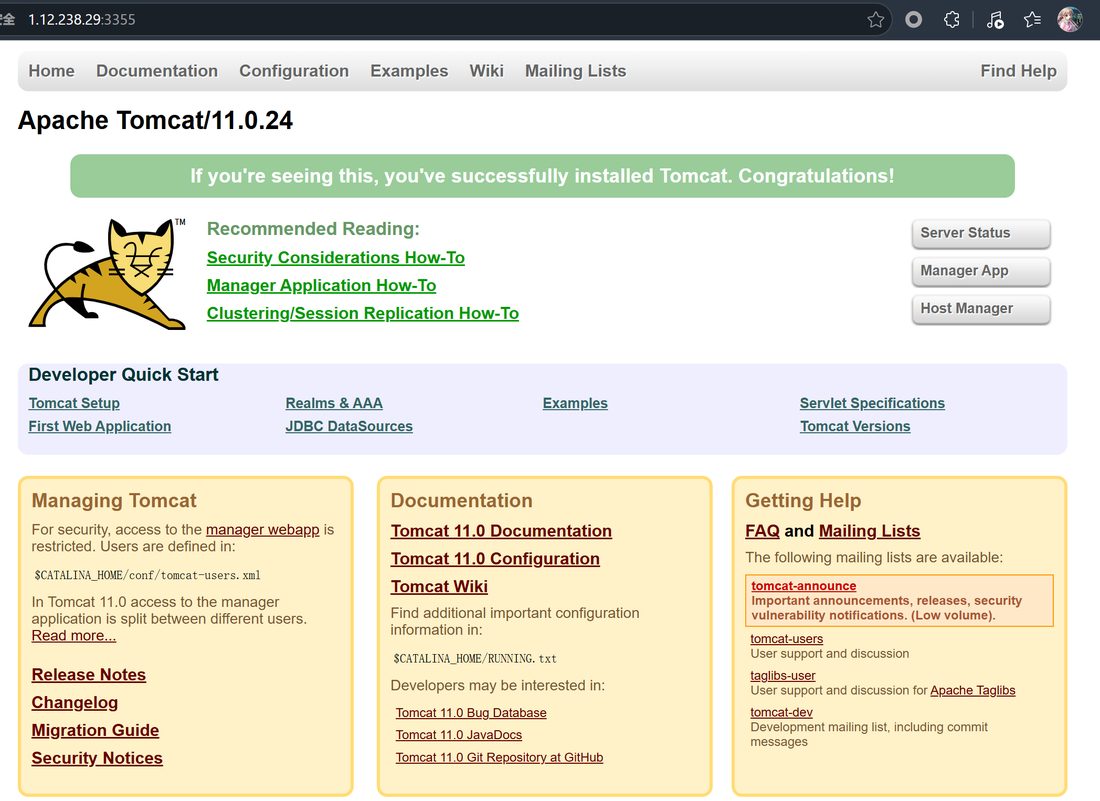Open Servlet Specifications link
1100x801 pixels.
[872, 403]
